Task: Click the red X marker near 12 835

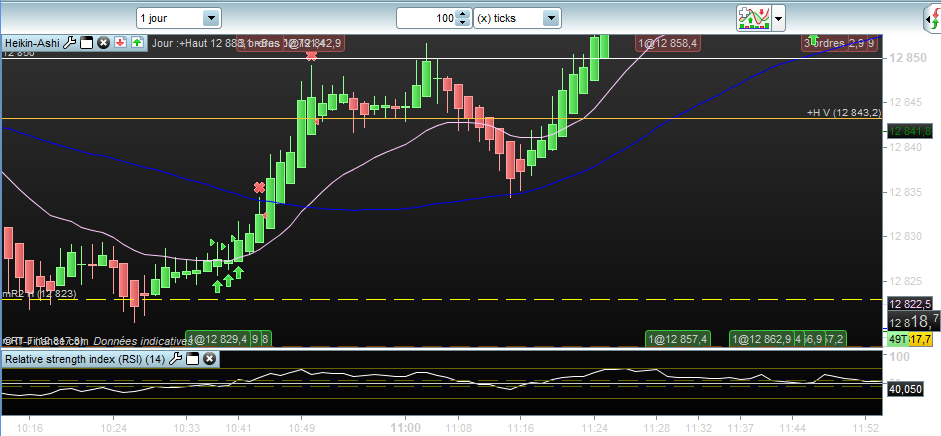Action: [x=259, y=187]
